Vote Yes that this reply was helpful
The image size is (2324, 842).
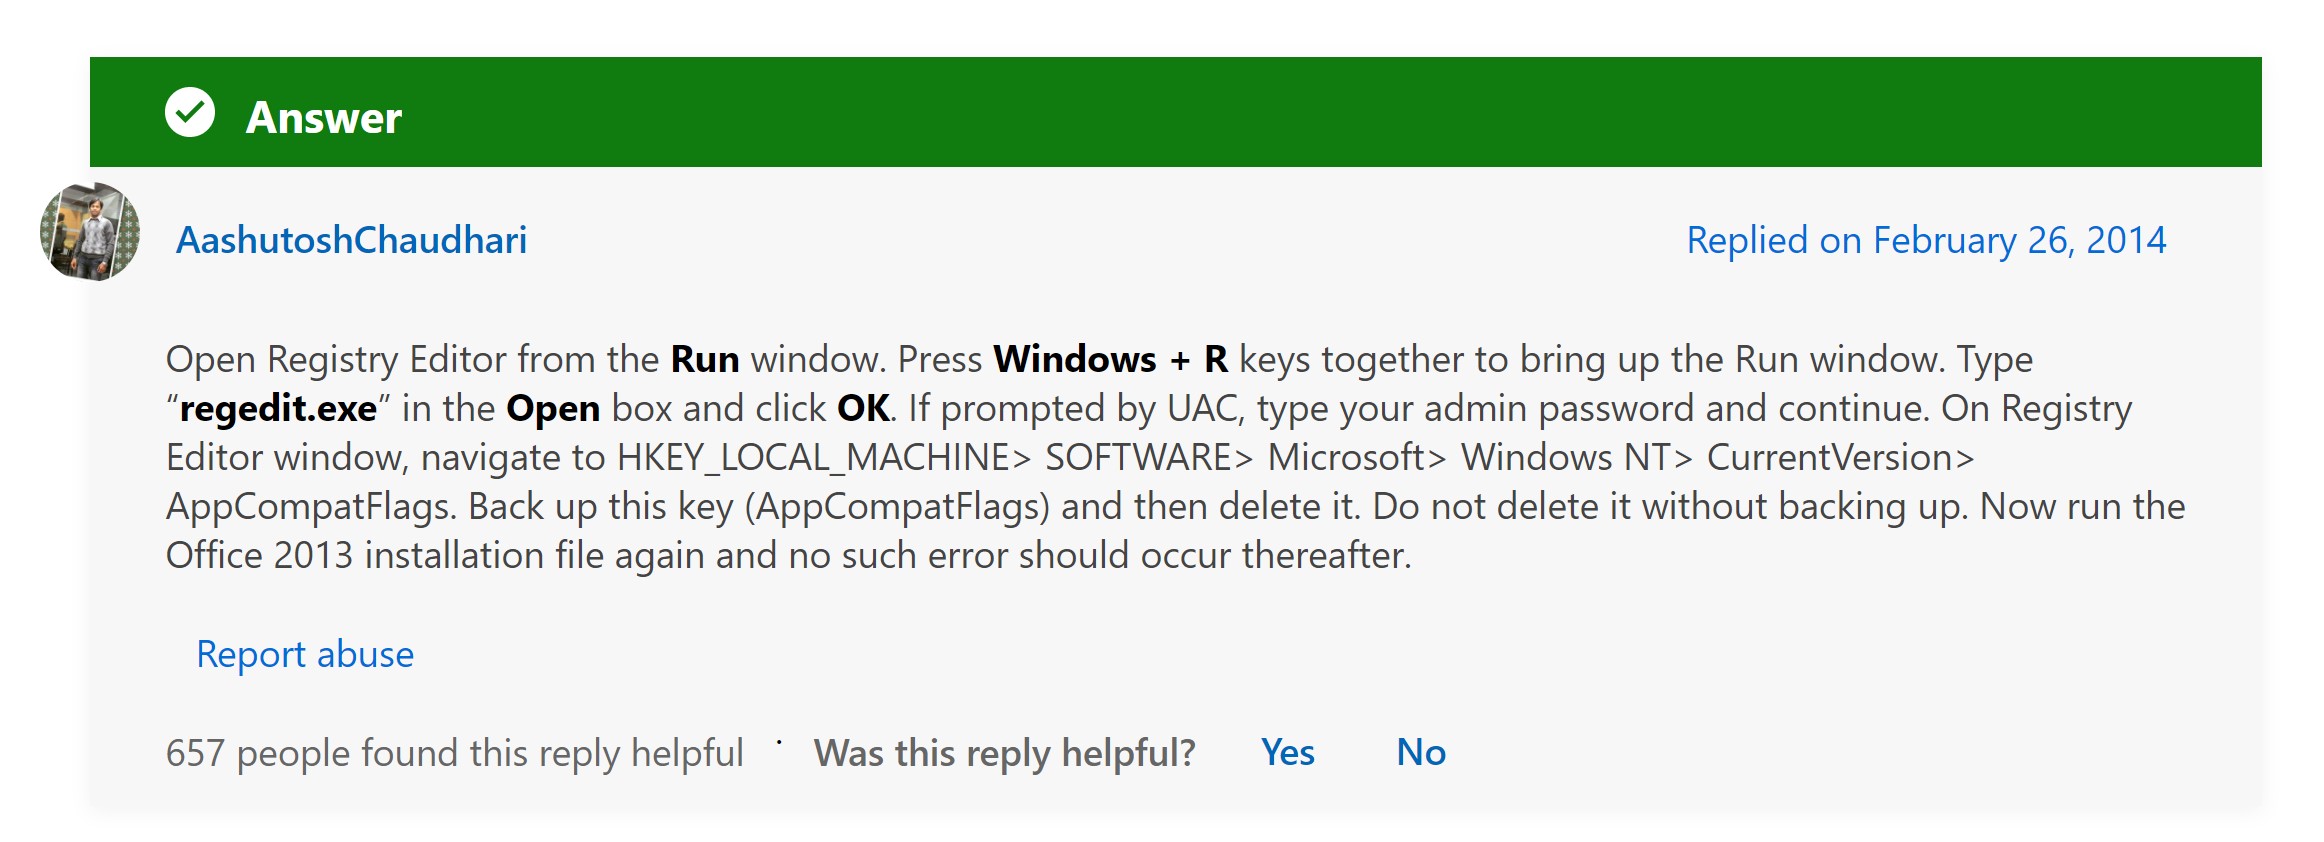tap(1289, 754)
